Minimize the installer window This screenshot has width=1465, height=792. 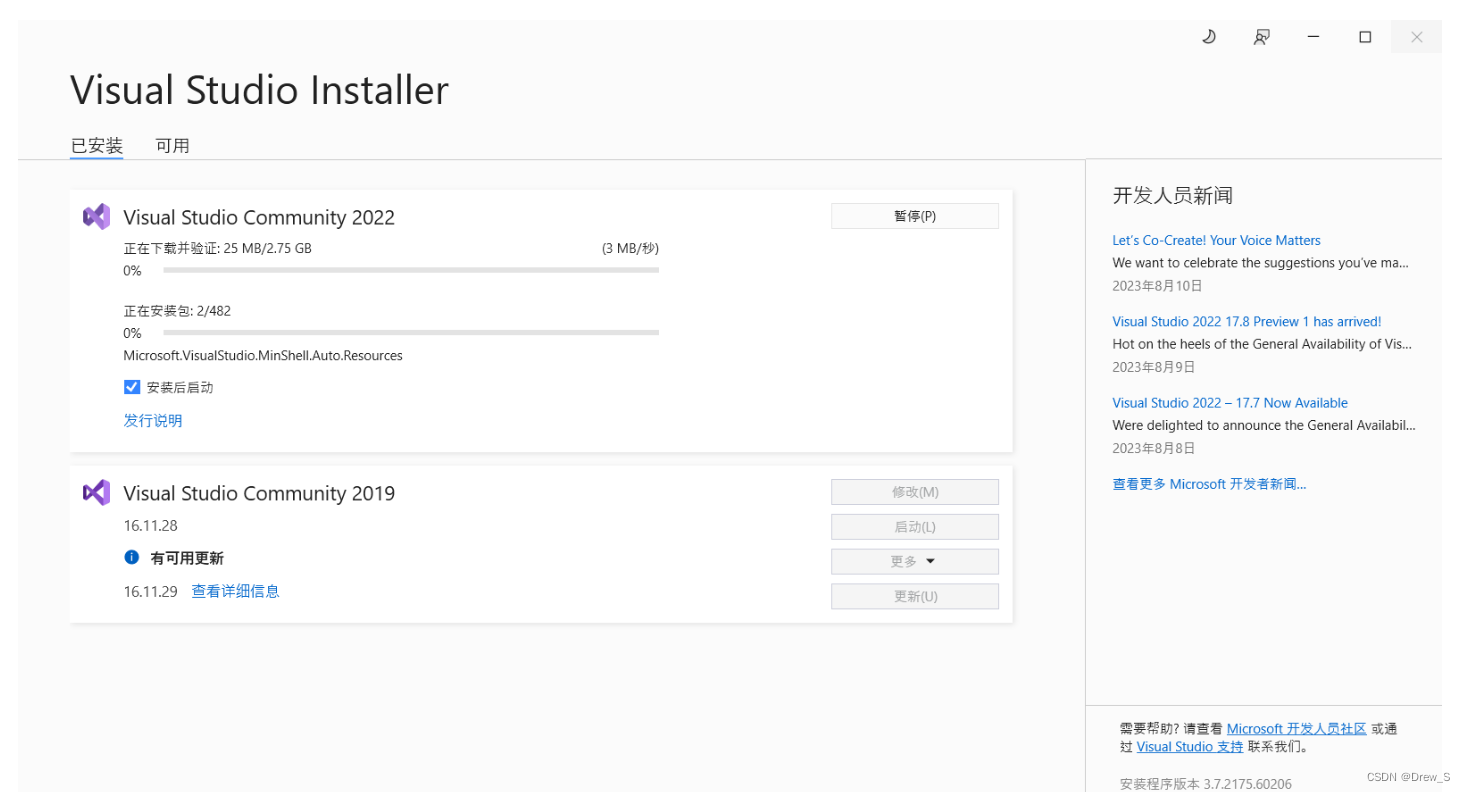click(x=1313, y=37)
